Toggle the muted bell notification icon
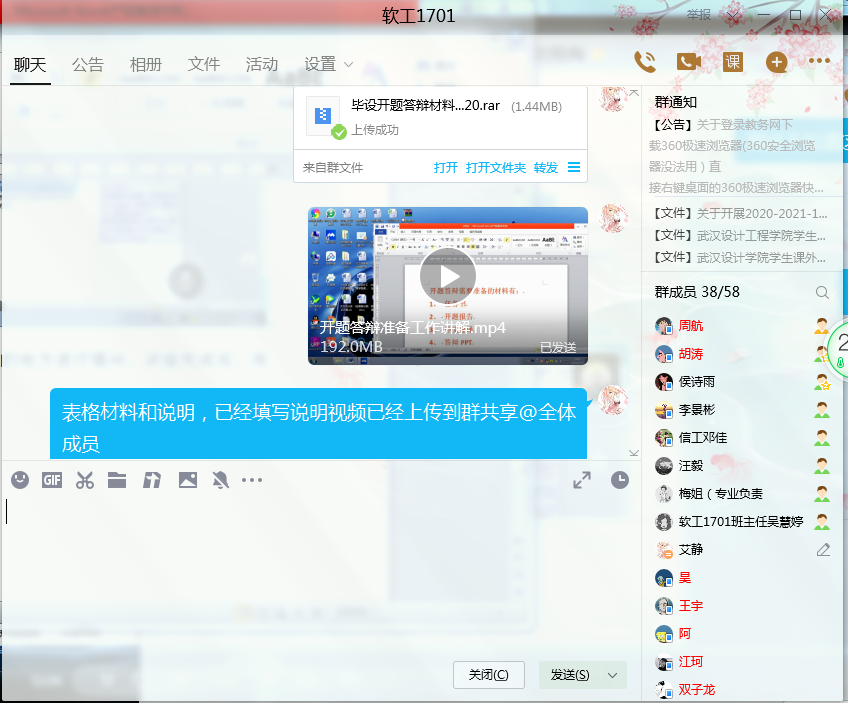Image resolution: width=848 pixels, height=703 pixels. click(x=220, y=480)
